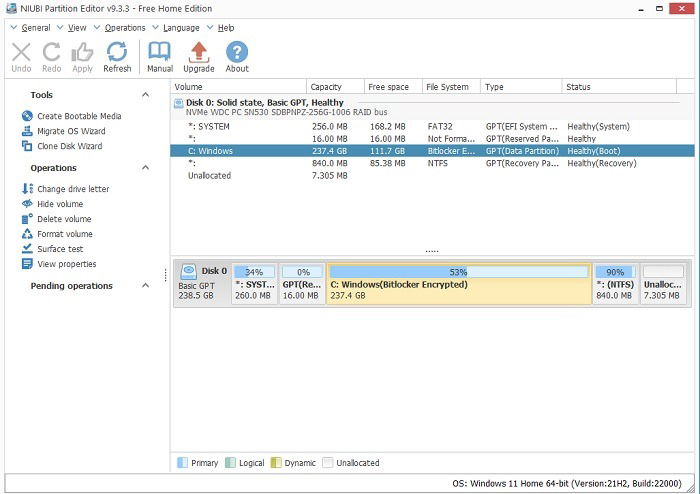Launch Clone Disk Wizard
The height and width of the screenshot is (494, 700).
tap(69, 146)
